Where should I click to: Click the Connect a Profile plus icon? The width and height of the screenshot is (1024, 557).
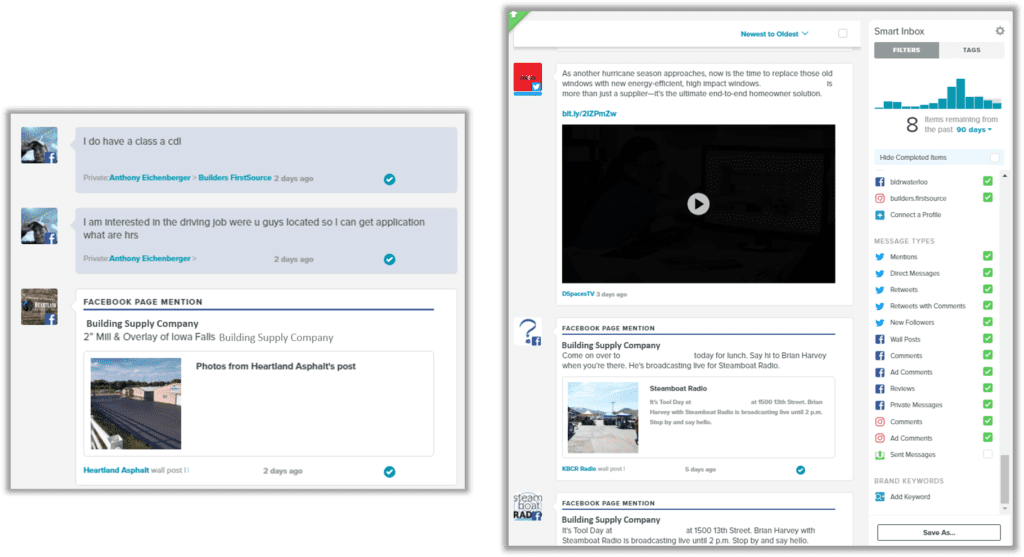pyautogui.click(x=880, y=215)
